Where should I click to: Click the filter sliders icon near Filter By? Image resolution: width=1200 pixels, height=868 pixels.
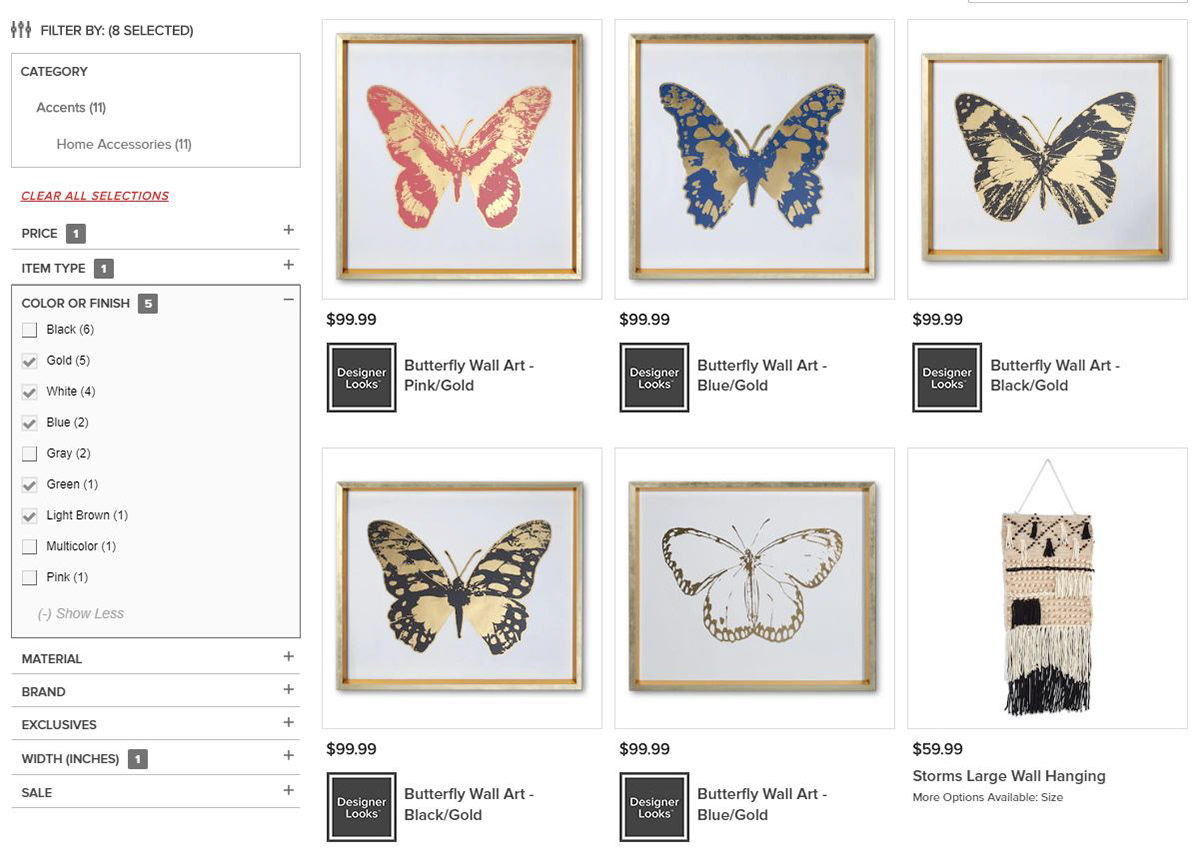tap(21, 30)
